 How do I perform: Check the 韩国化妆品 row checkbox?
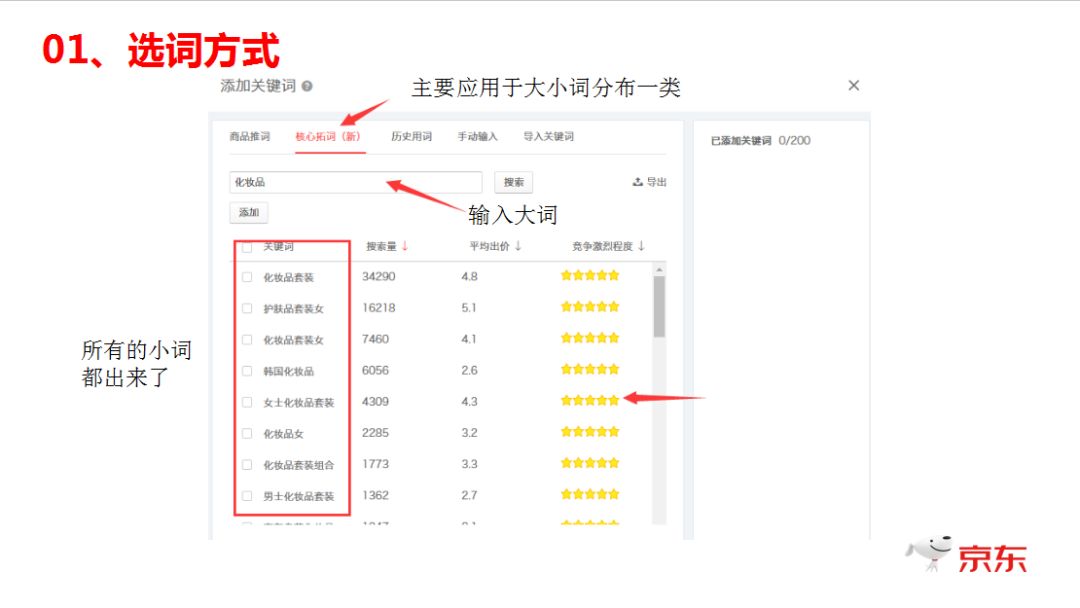pyautogui.click(x=247, y=371)
